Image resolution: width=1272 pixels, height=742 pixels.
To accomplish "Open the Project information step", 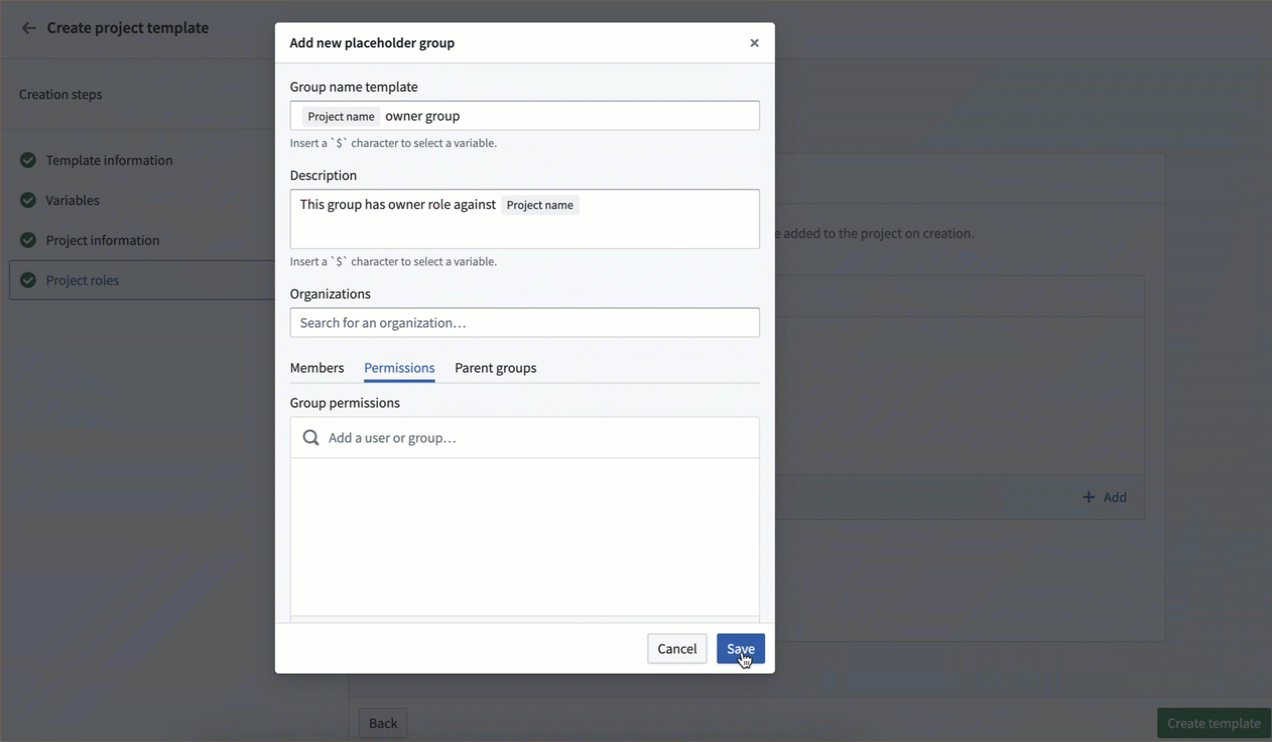I will (102, 240).
